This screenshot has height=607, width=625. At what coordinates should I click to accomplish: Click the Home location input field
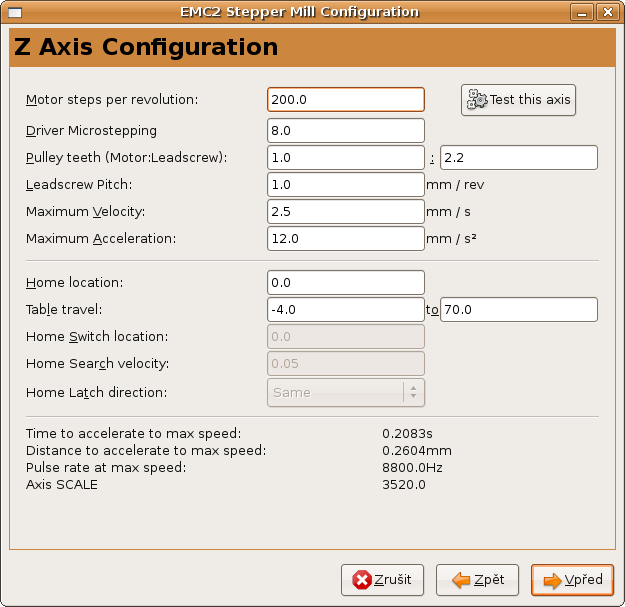tap(346, 283)
